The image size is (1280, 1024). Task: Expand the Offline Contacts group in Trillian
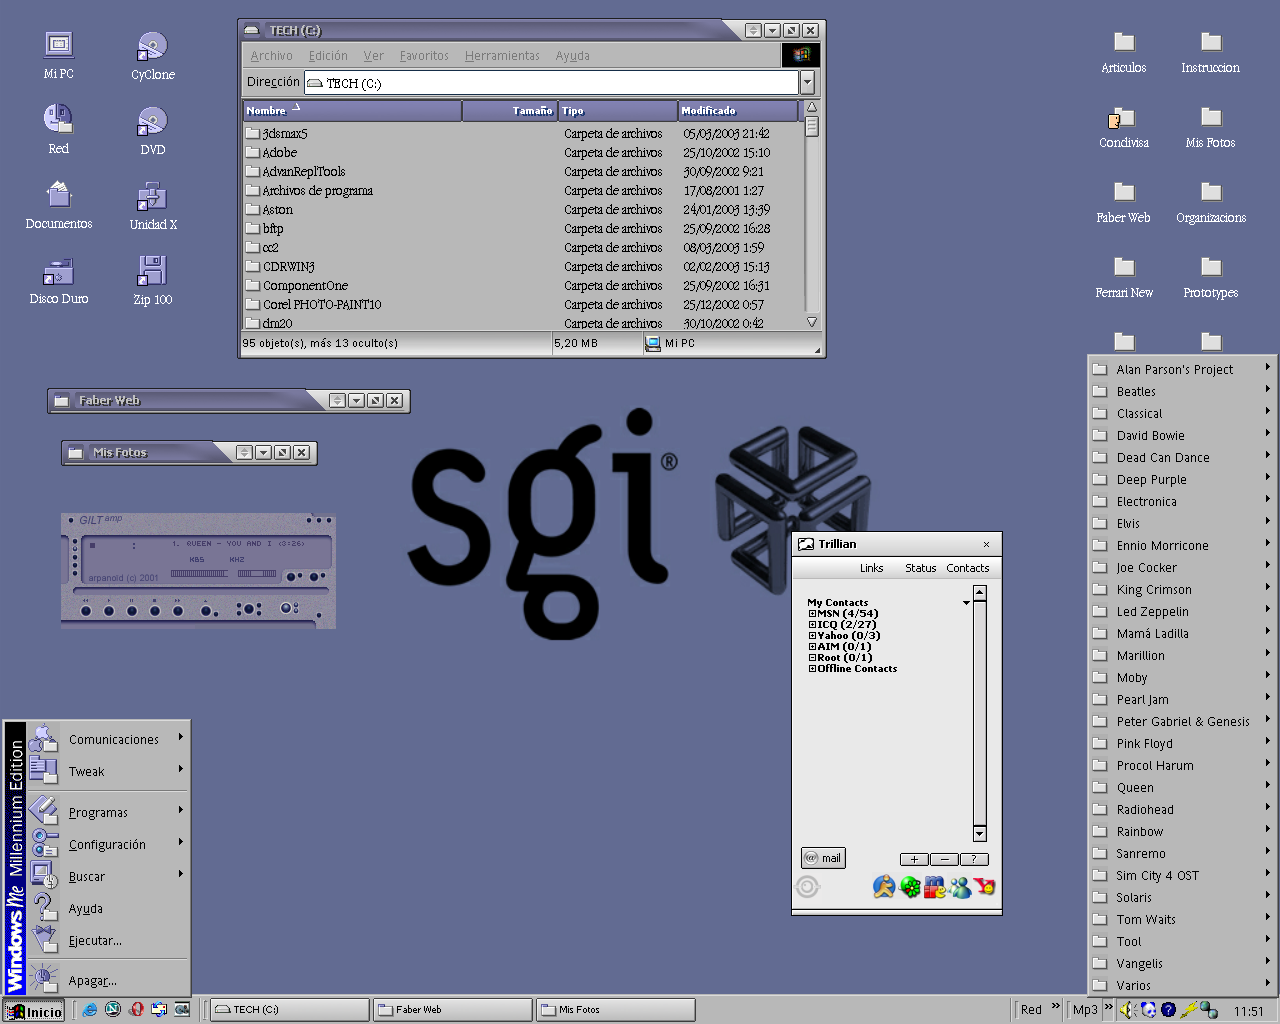pyautogui.click(x=812, y=669)
